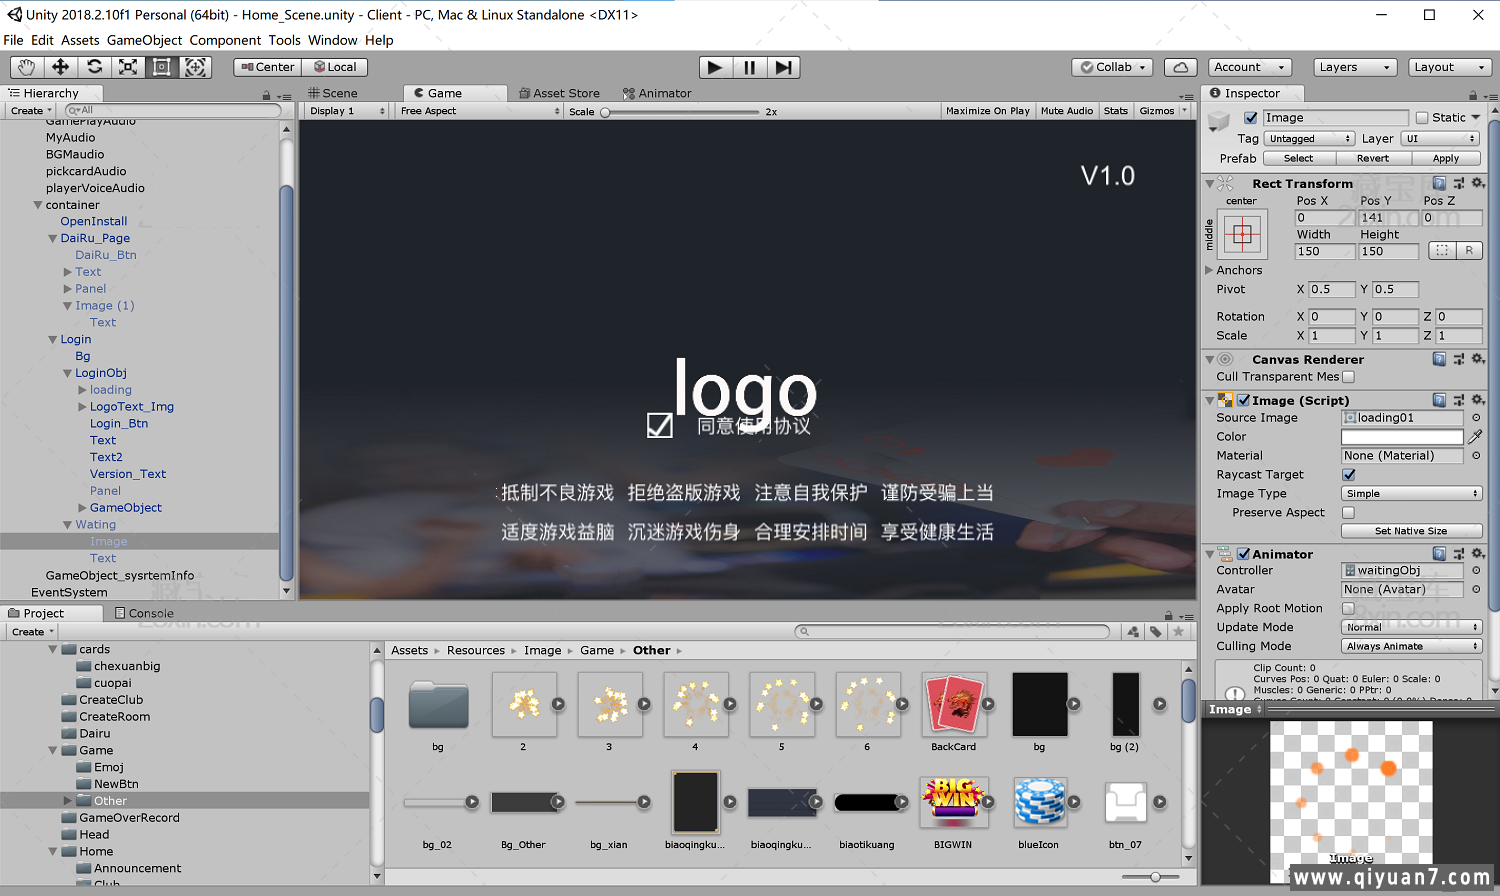Toggle Apply Root Motion checkbox
The height and width of the screenshot is (896, 1500).
coord(1349,608)
